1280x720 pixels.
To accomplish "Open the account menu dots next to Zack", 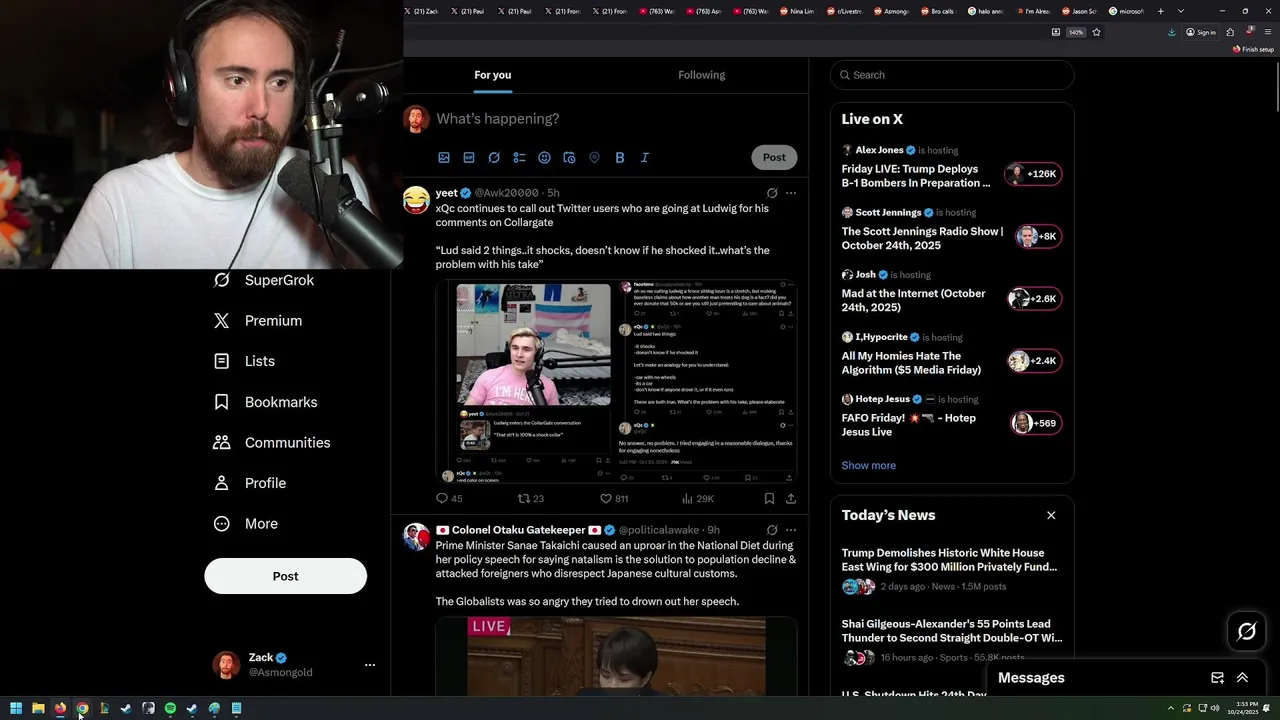I will pyautogui.click(x=370, y=665).
